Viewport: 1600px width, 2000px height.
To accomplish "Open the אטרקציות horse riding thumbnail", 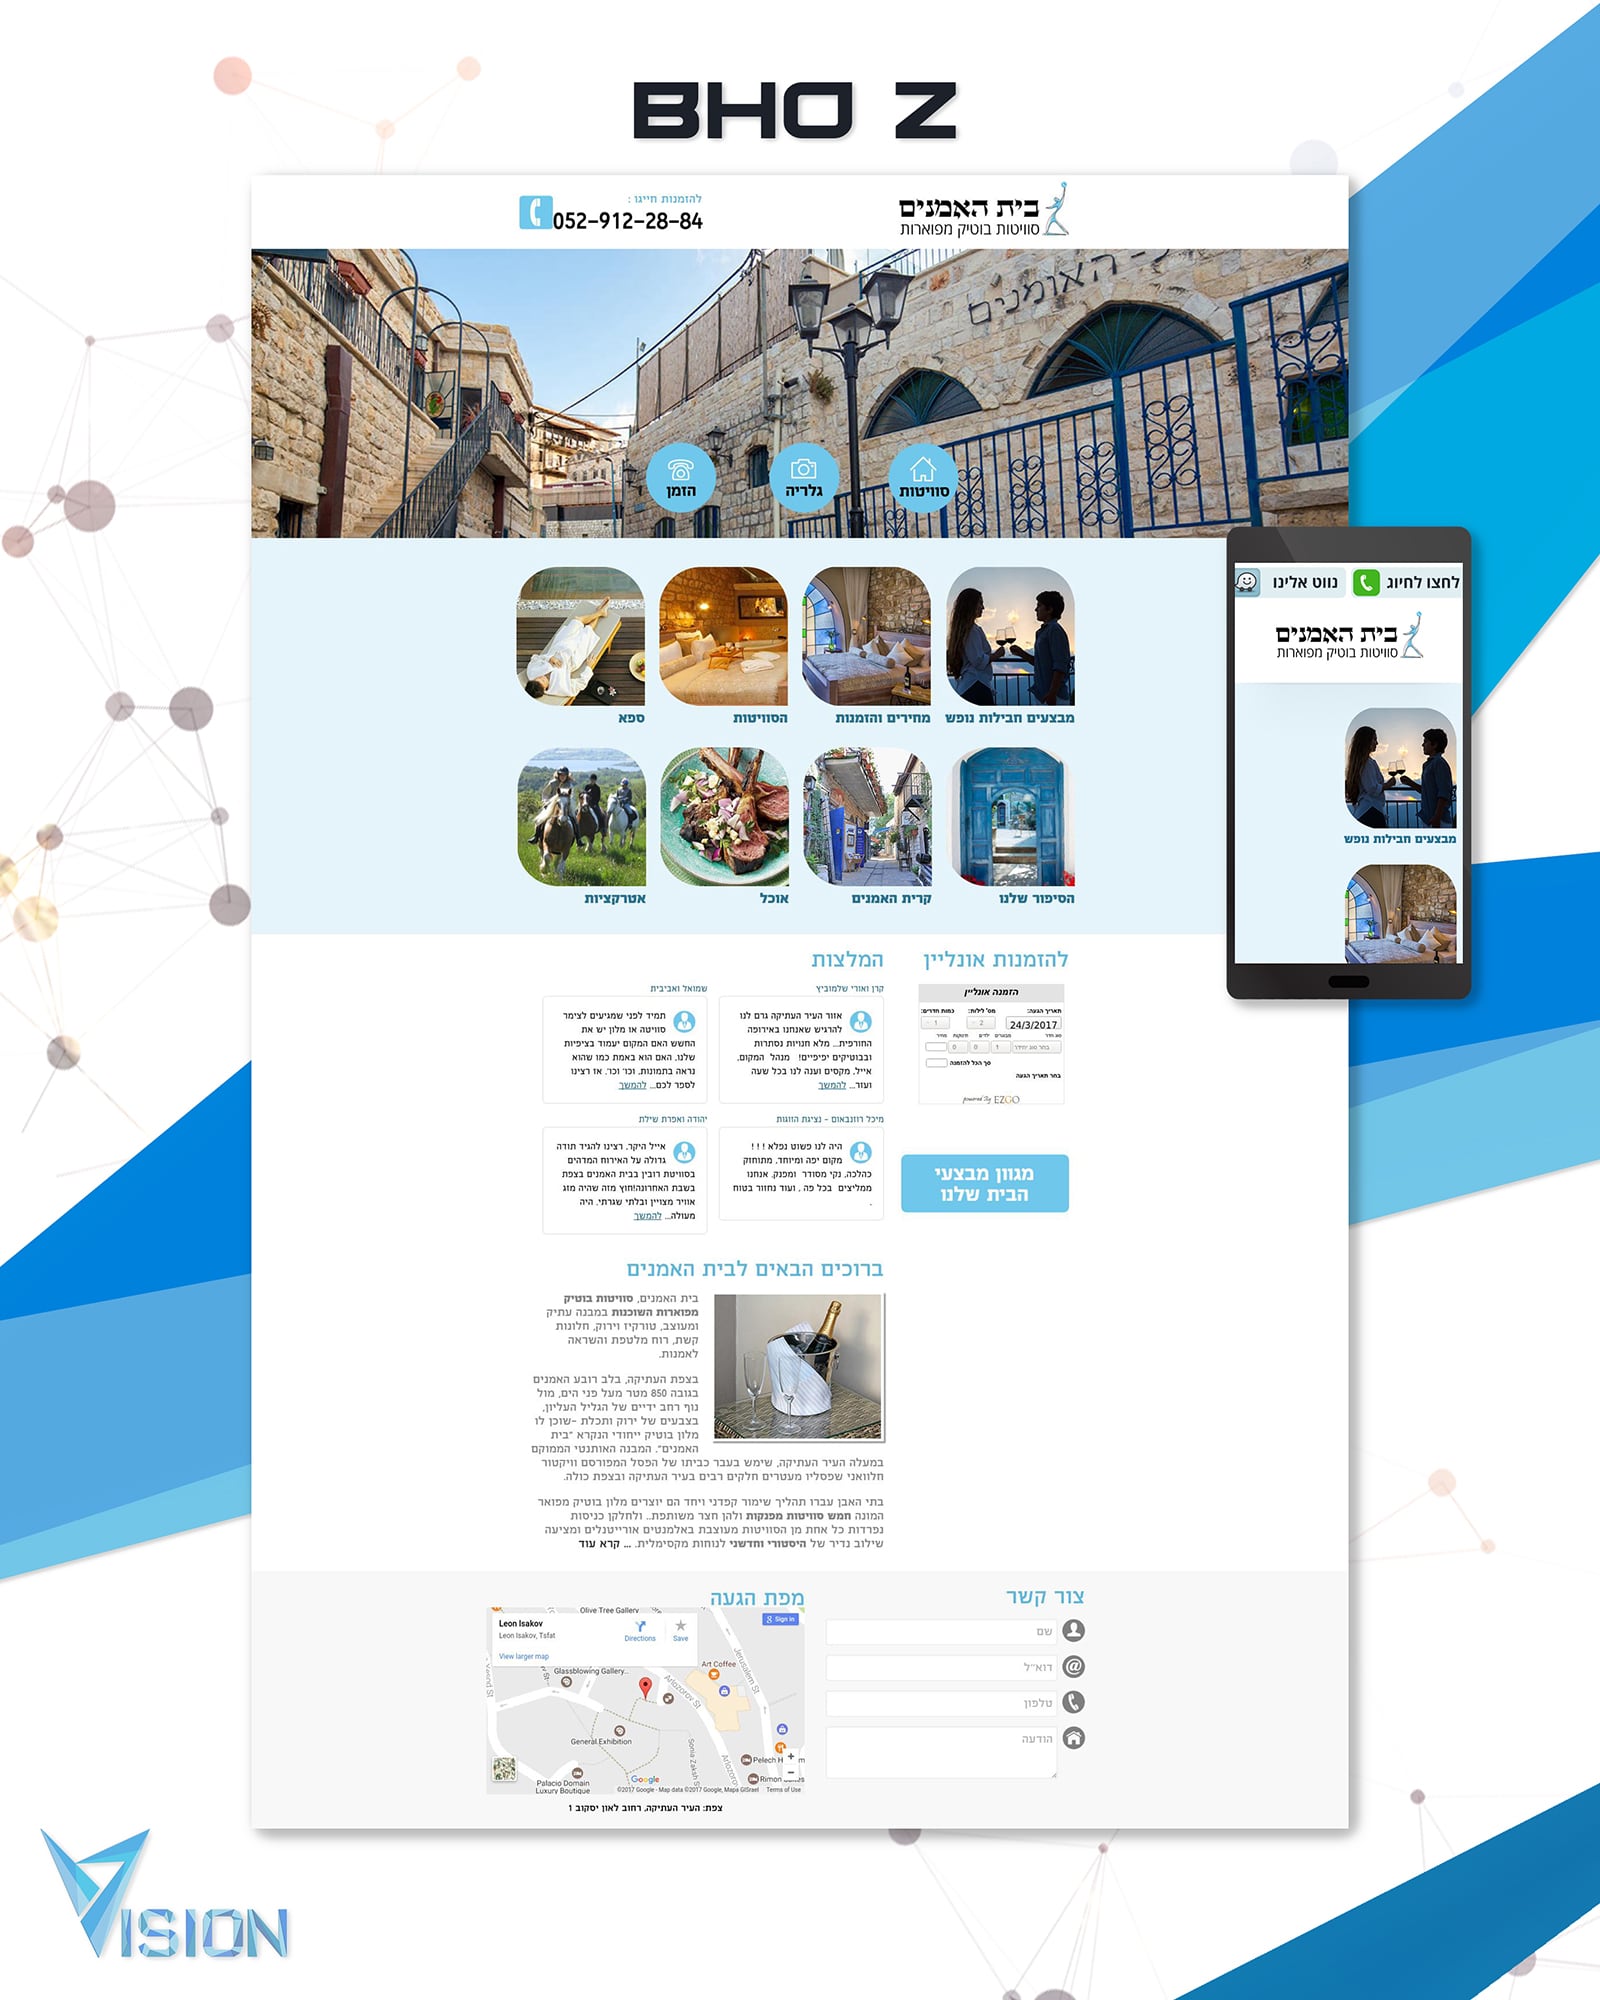I will coord(581,817).
